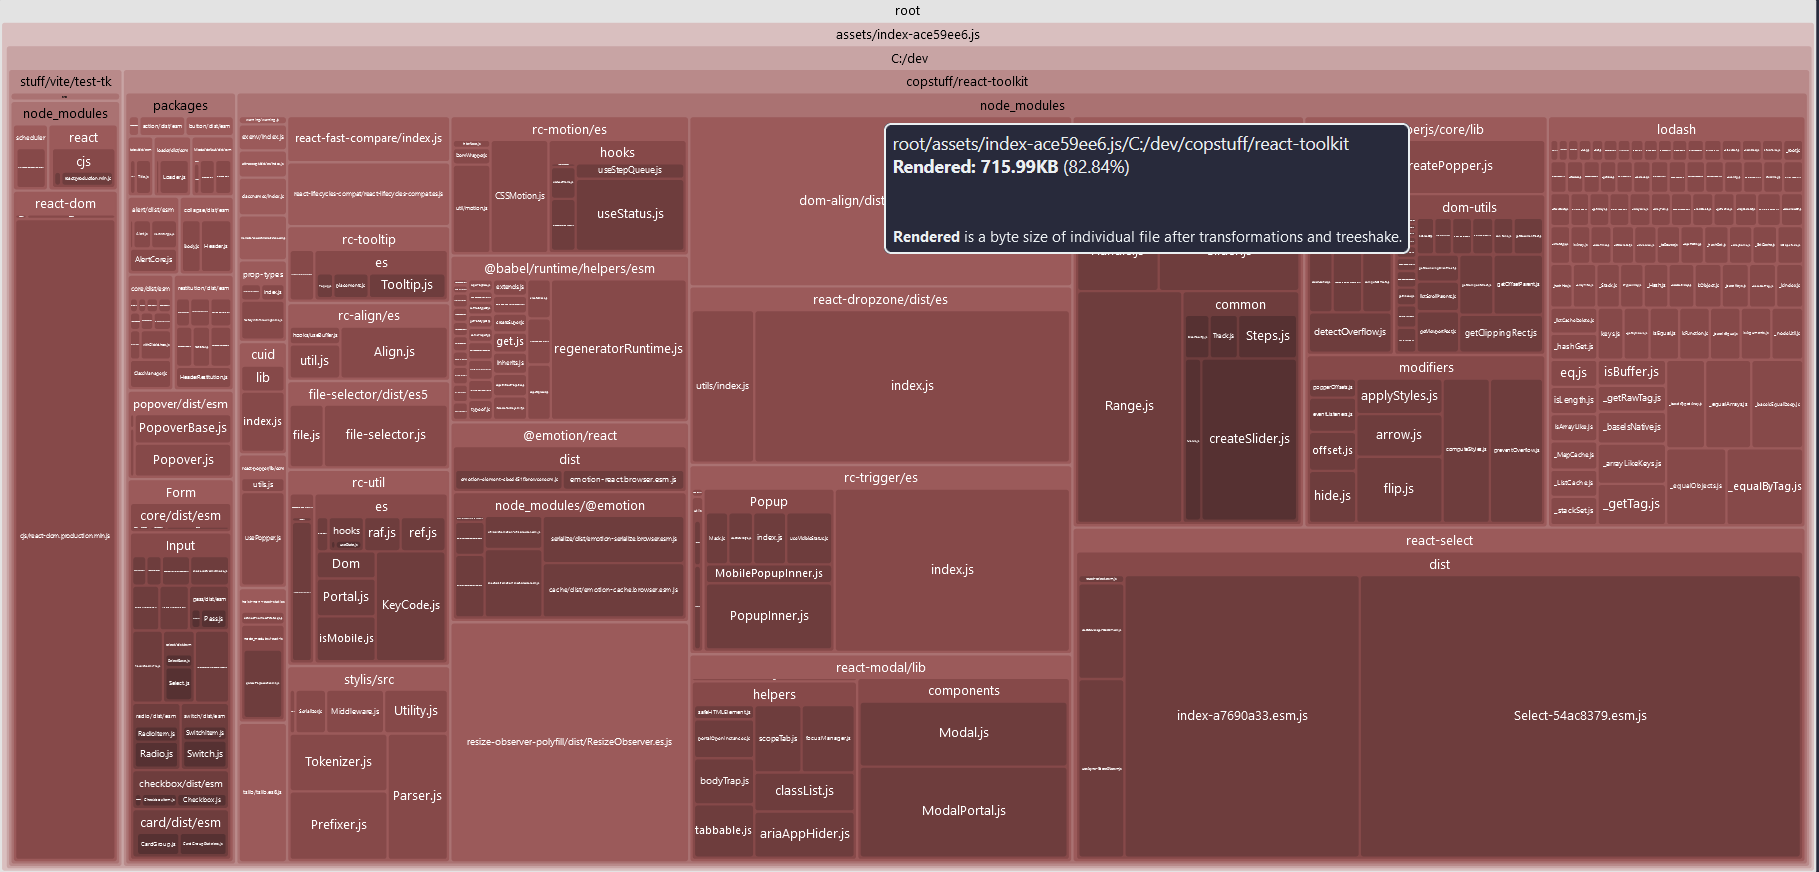Open the "react-modal/lib" group header
The height and width of the screenshot is (872, 1819).
pyautogui.click(x=880, y=668)
